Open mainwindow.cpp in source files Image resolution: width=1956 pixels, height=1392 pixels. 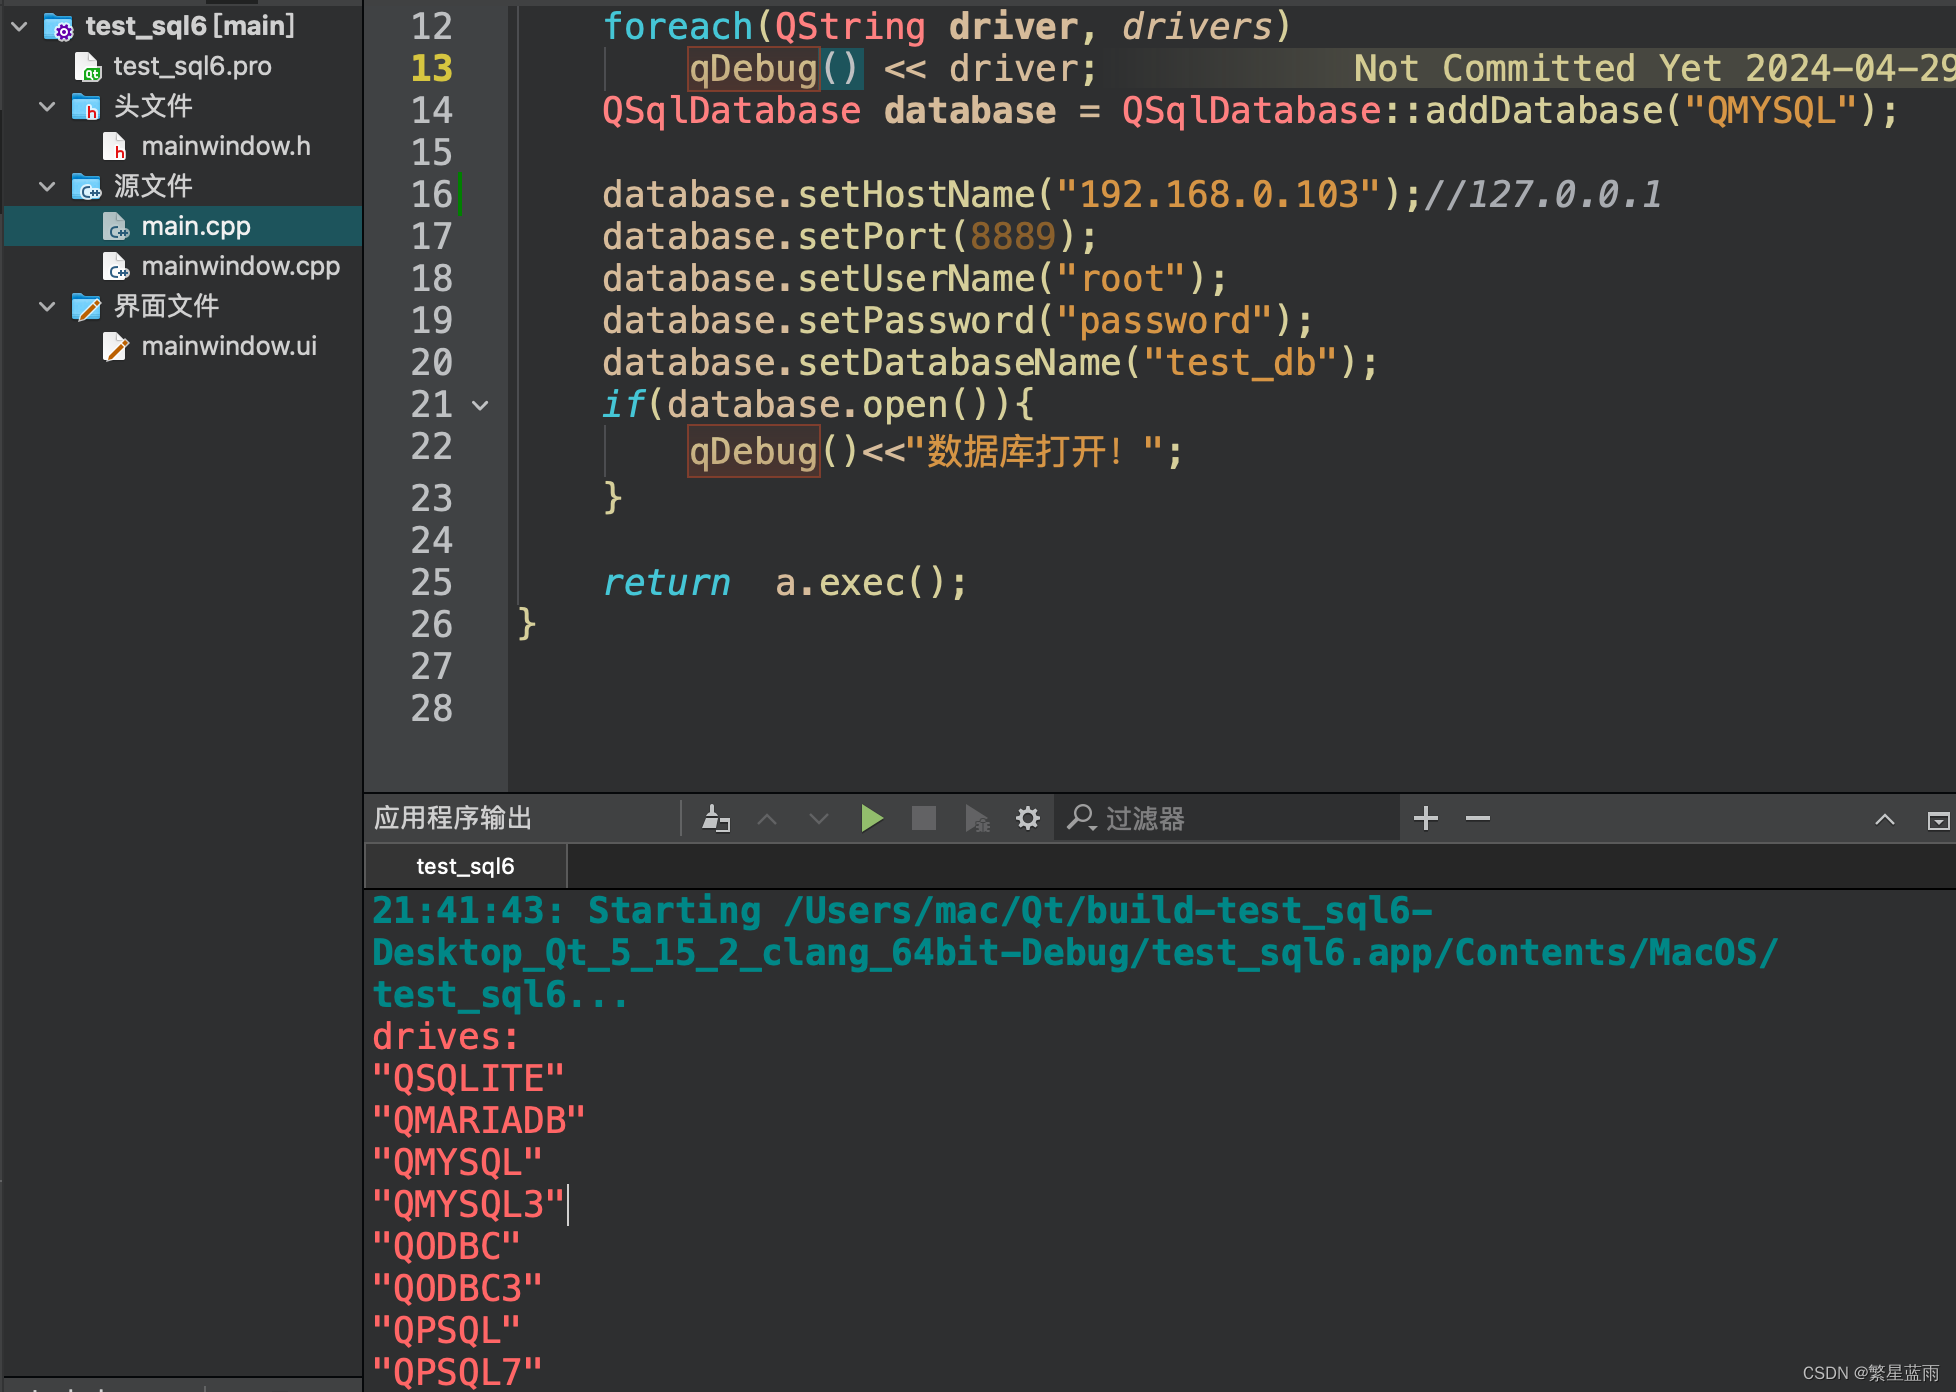240,266
